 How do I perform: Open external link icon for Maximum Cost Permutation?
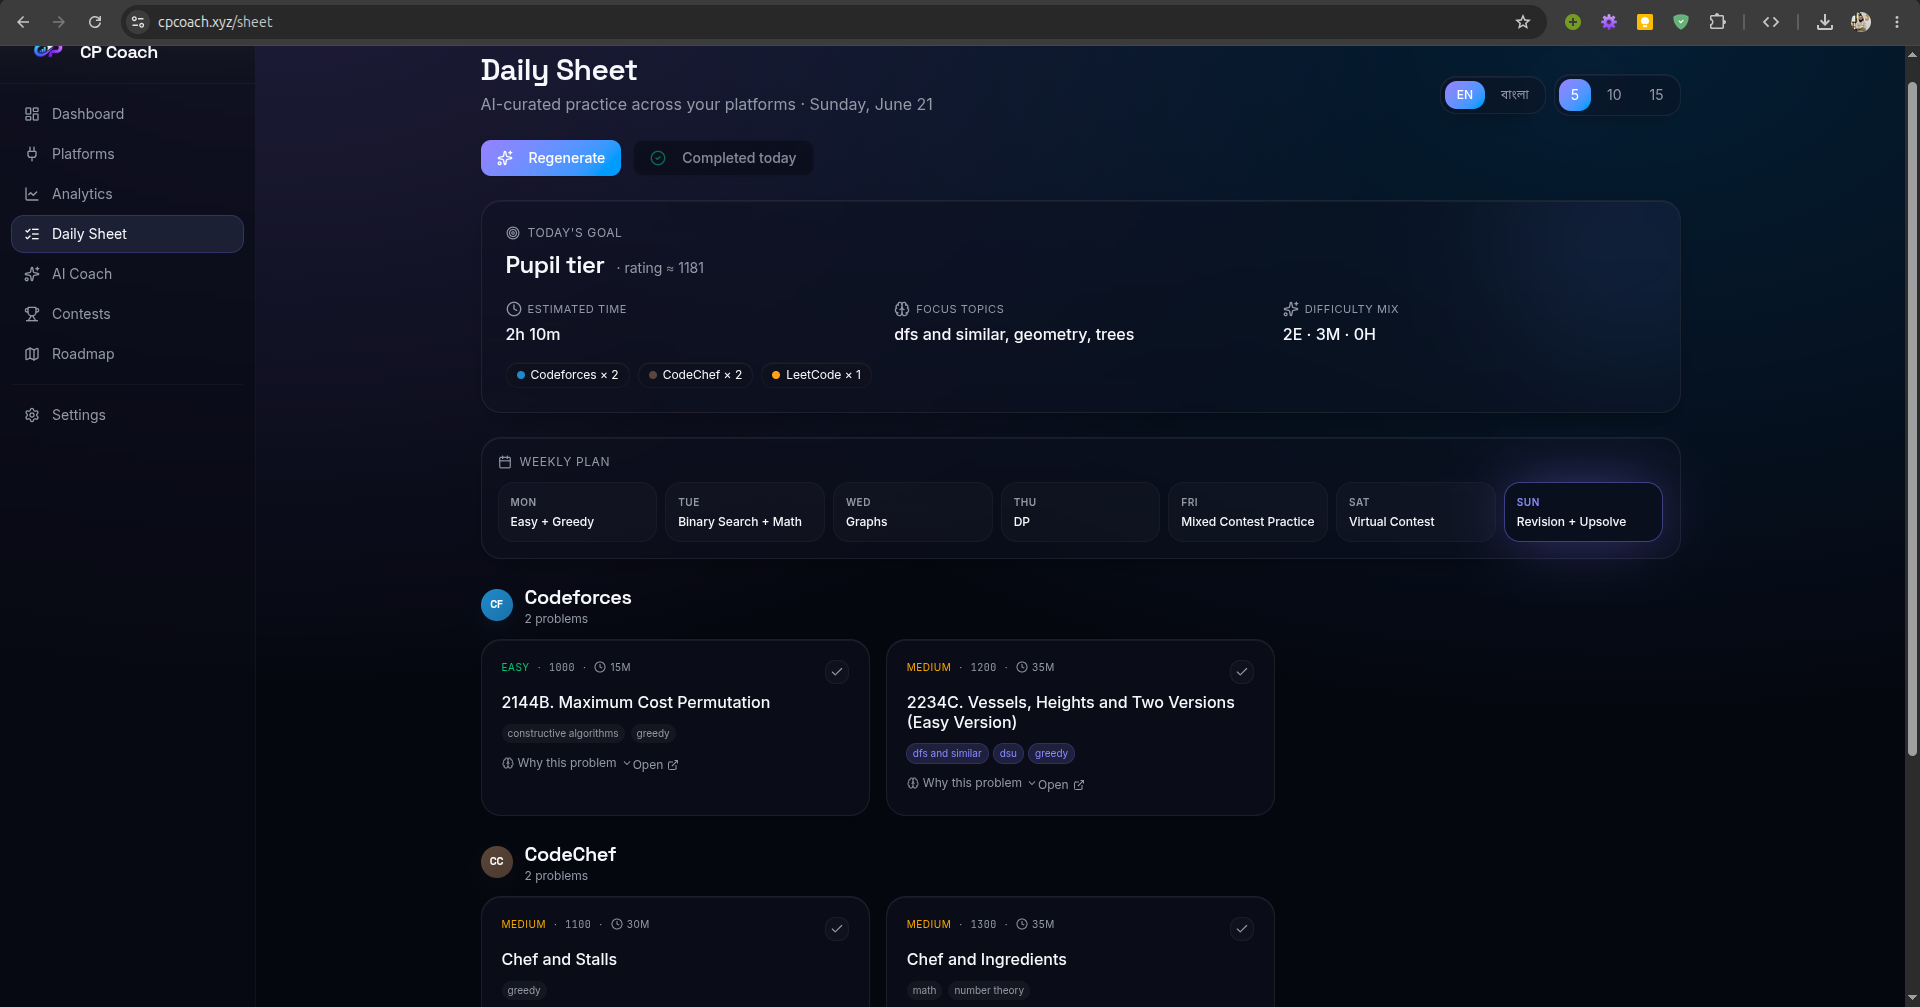point(673,765)
